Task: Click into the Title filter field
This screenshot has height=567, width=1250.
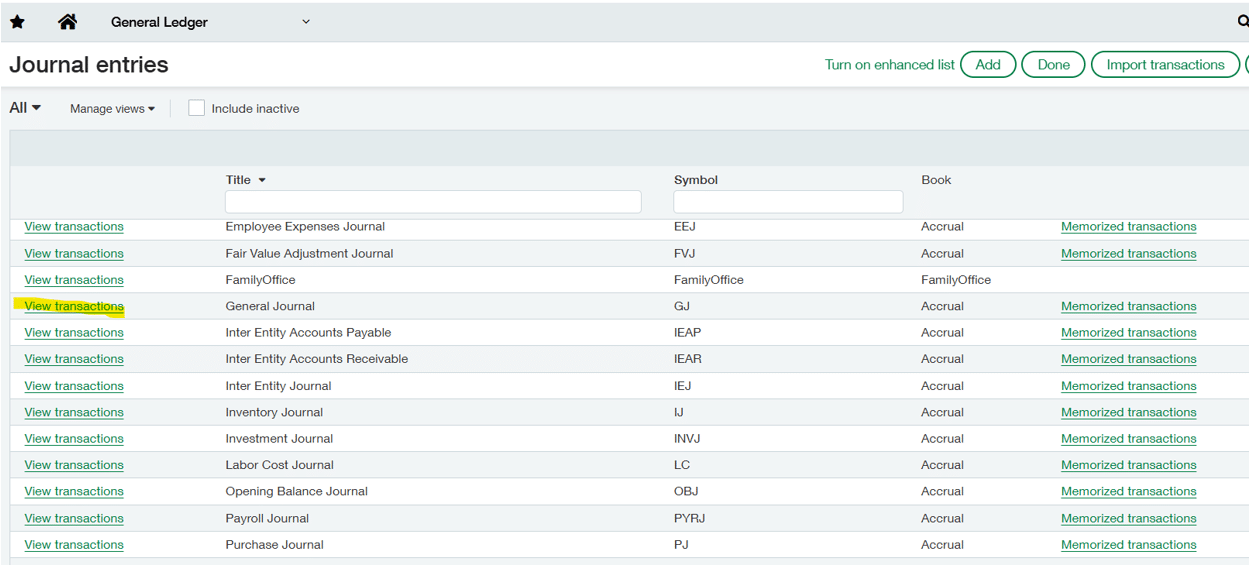Action: [432, 202]
